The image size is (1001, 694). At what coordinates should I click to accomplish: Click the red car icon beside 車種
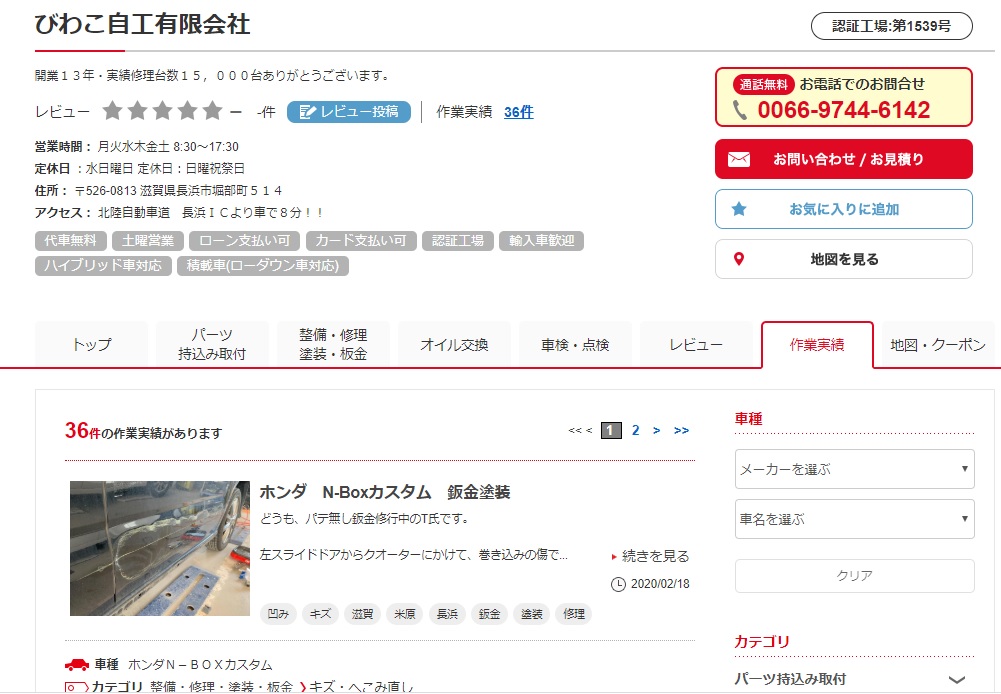coord(77,665)
